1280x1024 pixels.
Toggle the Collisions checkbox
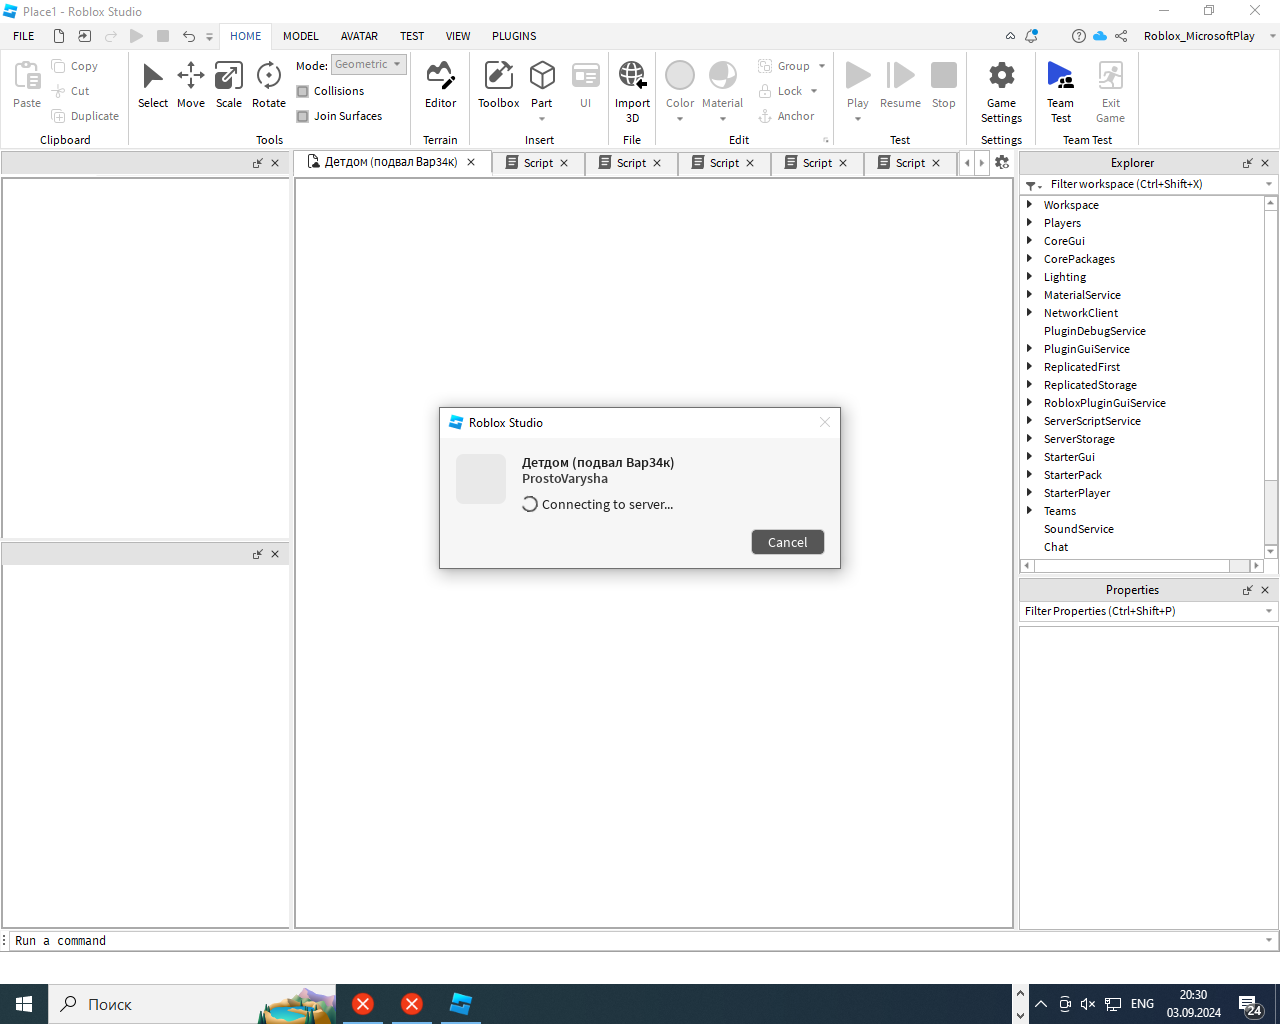point(303,91)
